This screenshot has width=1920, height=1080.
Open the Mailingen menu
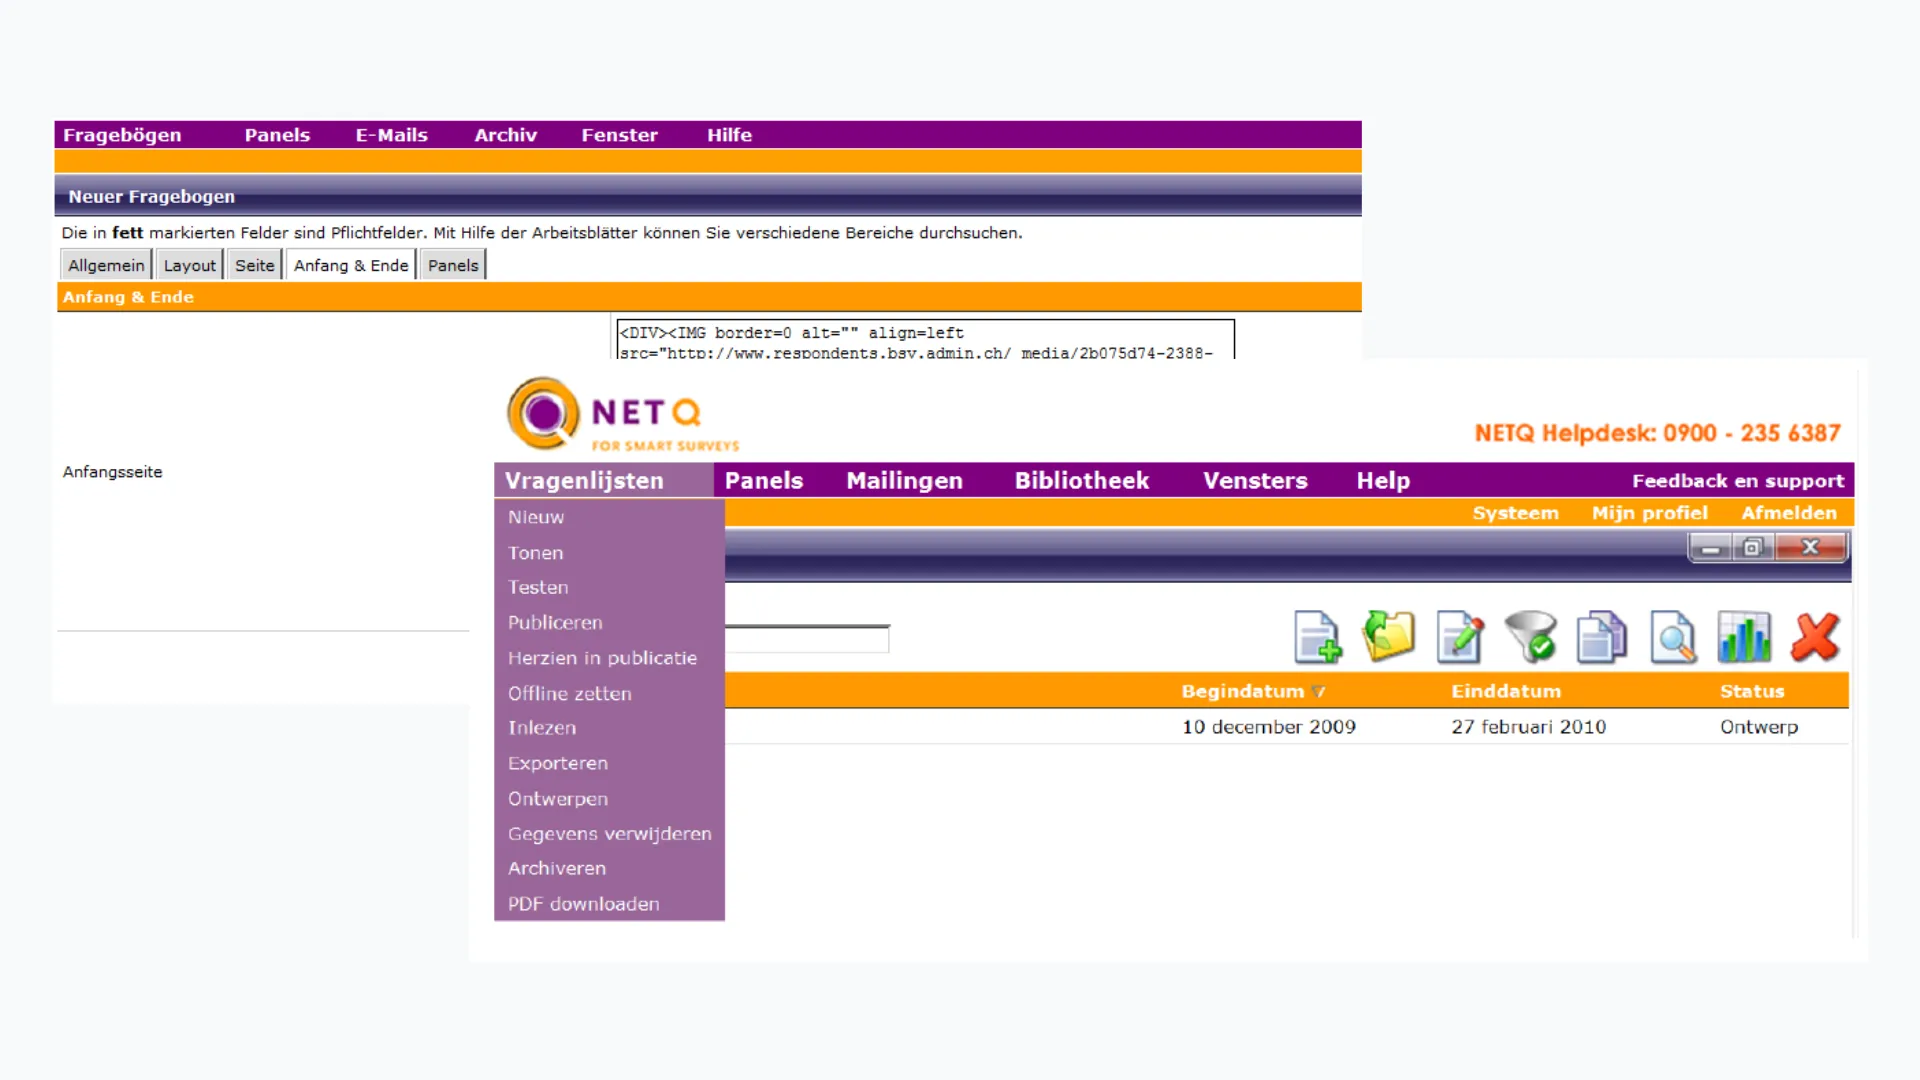click(904, 481)
